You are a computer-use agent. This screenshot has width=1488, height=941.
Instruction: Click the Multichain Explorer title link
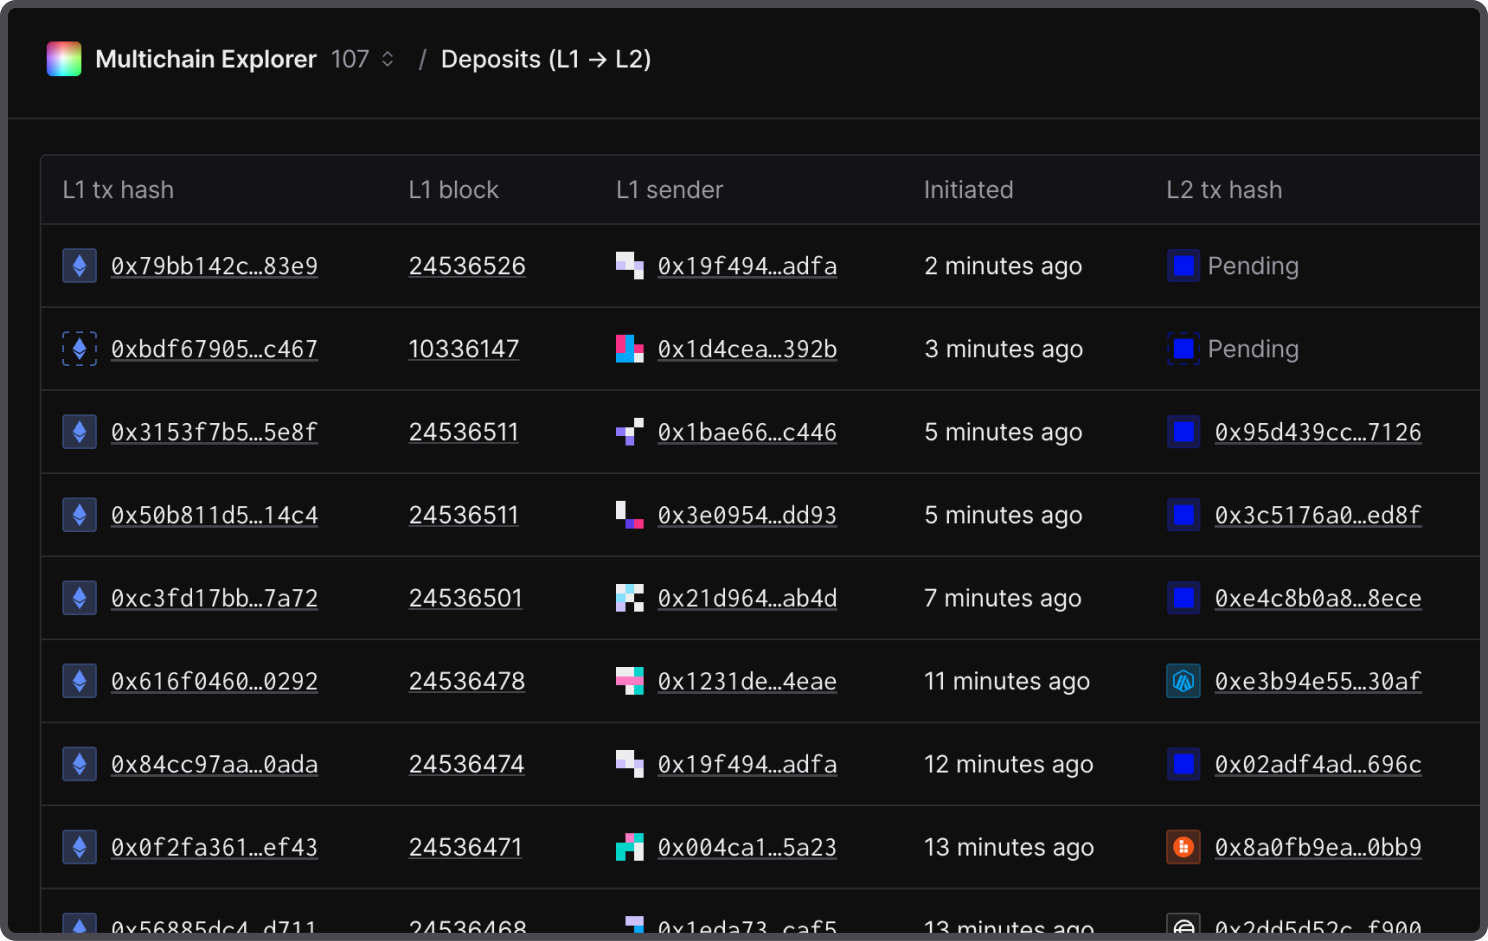[206, 59]
